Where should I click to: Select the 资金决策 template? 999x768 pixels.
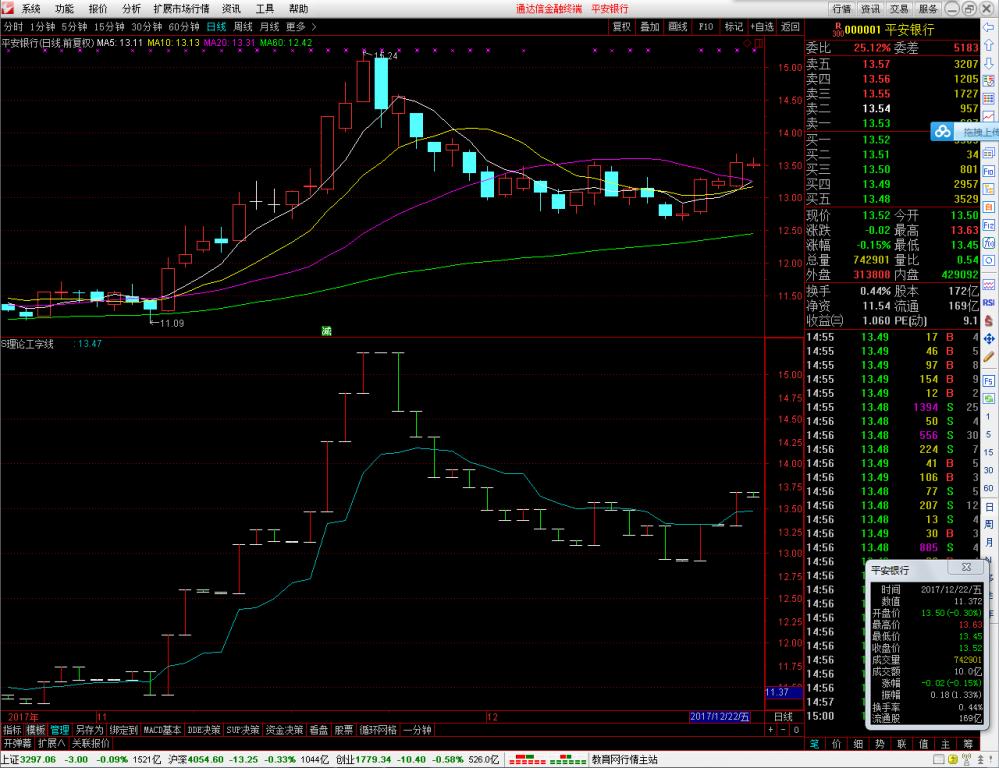click(284, 730)
